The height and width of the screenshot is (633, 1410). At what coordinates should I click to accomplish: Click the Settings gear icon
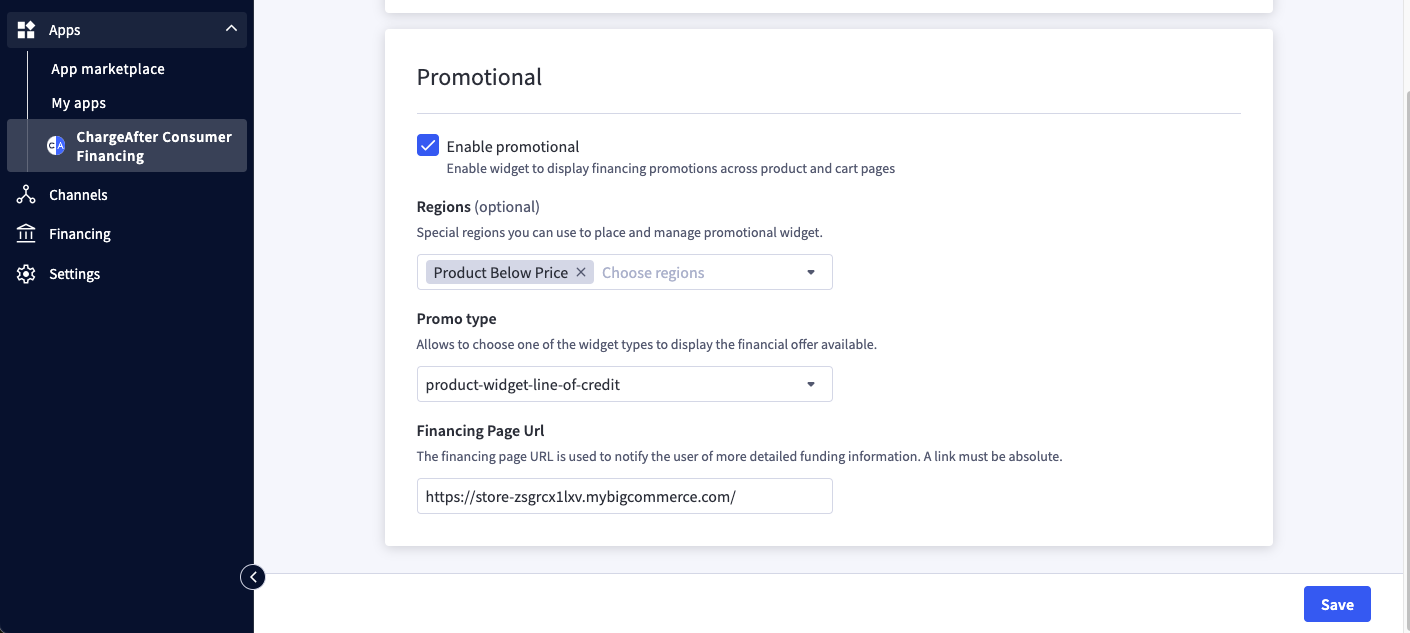tap(27, 274)
